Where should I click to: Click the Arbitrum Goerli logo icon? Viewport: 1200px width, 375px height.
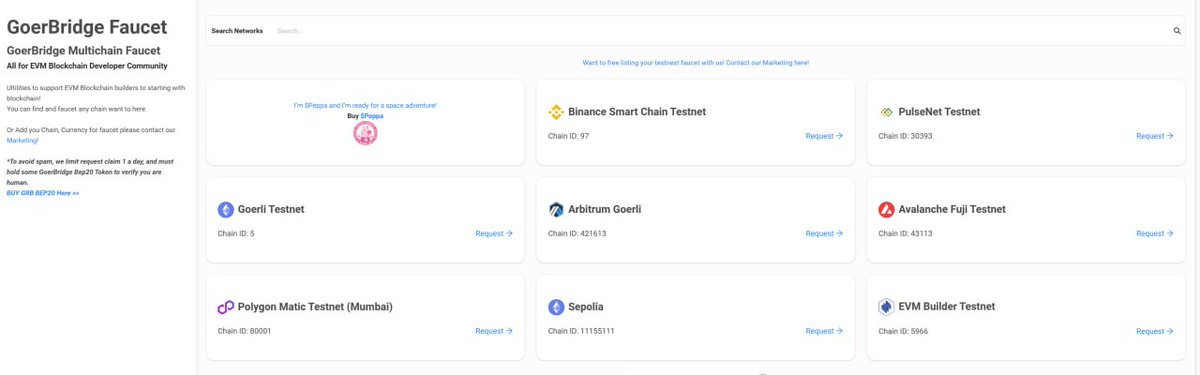click(556, 209)
